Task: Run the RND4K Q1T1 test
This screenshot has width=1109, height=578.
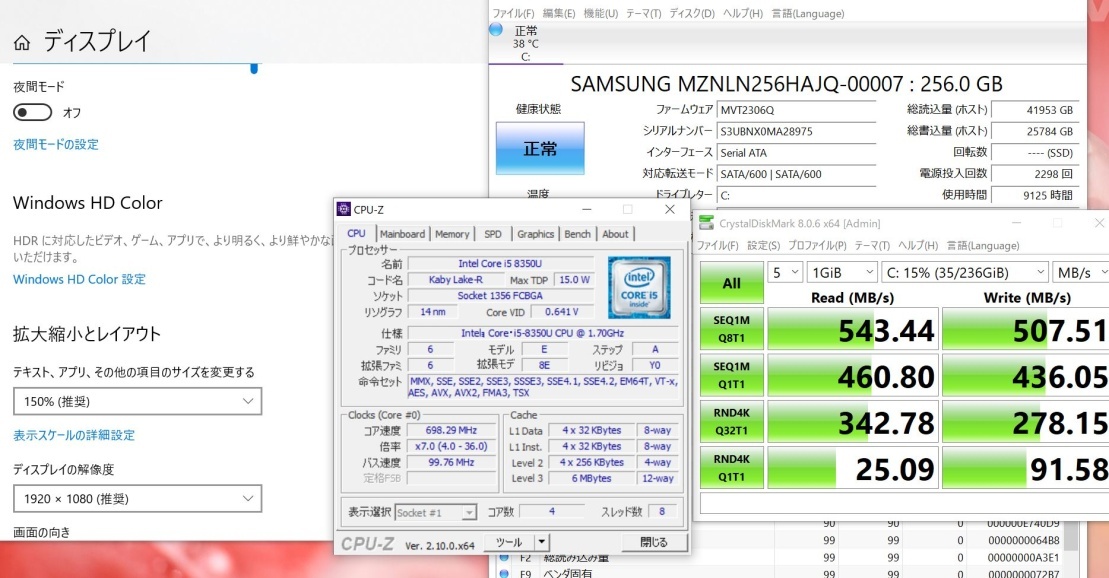Action: [x=731, y=468]
